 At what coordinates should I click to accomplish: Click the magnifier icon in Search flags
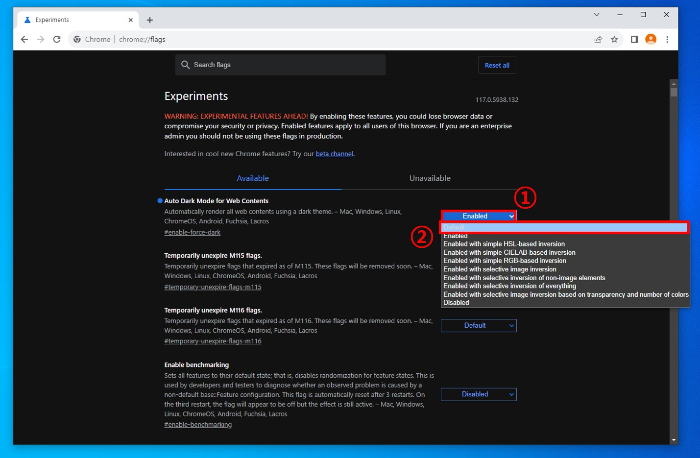pyautogui.click(x=185, y=65)
